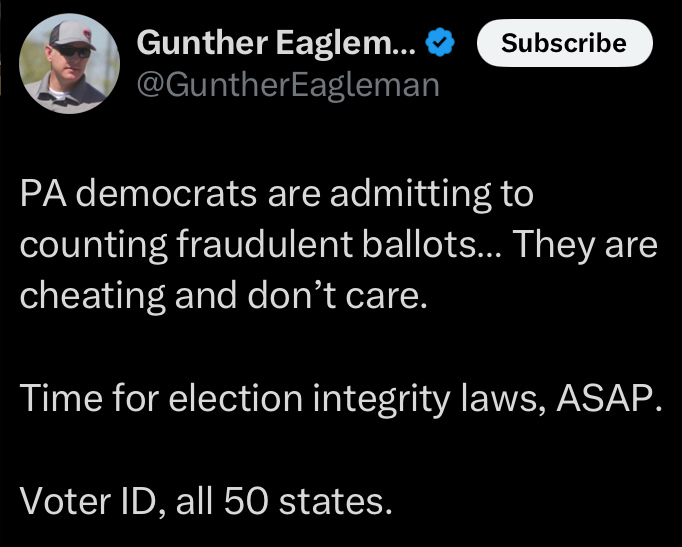This screenshot has width=682, height=547.
Task: Open Gunther Eagleman's profile picture
Action: 70,62
